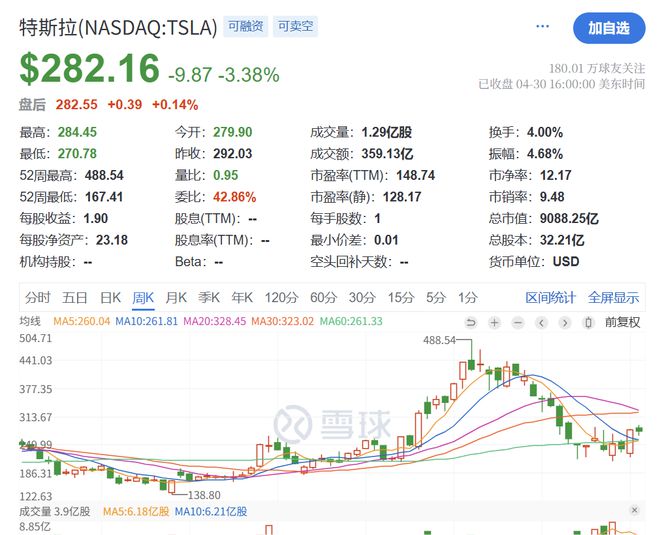
Task: Switch to the 年K chart tab
Action: coord(242,298)
